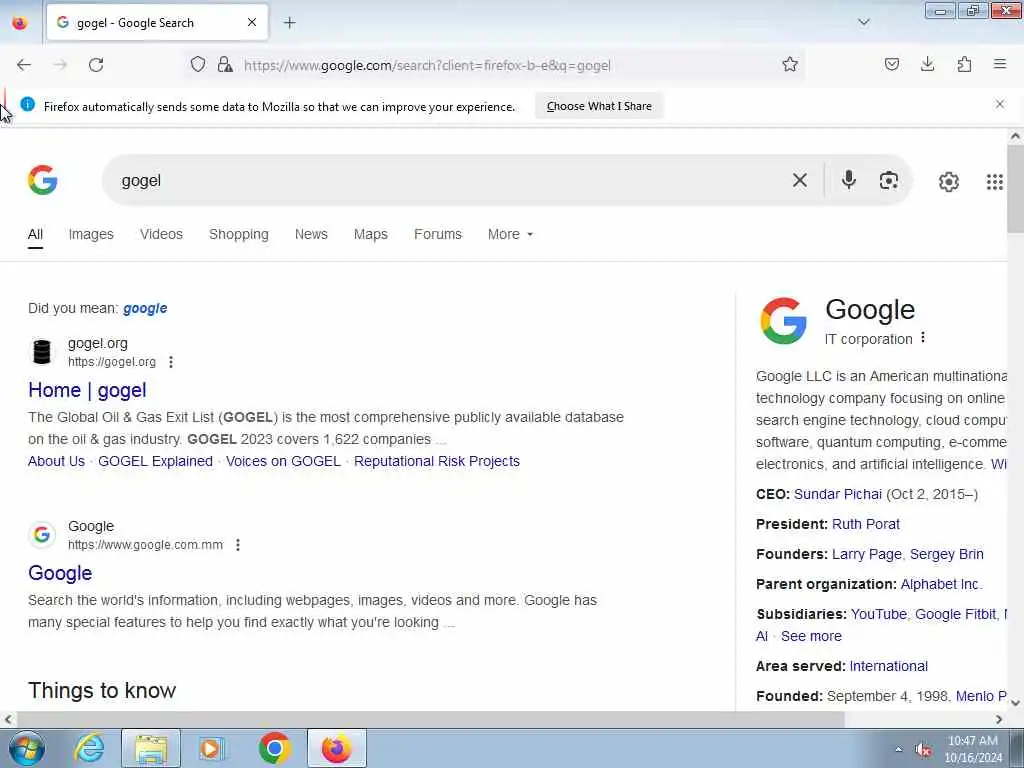Open the Sundar Pichai link
The width and height of the screenshot is (1024, 768).
coord(838,494)
